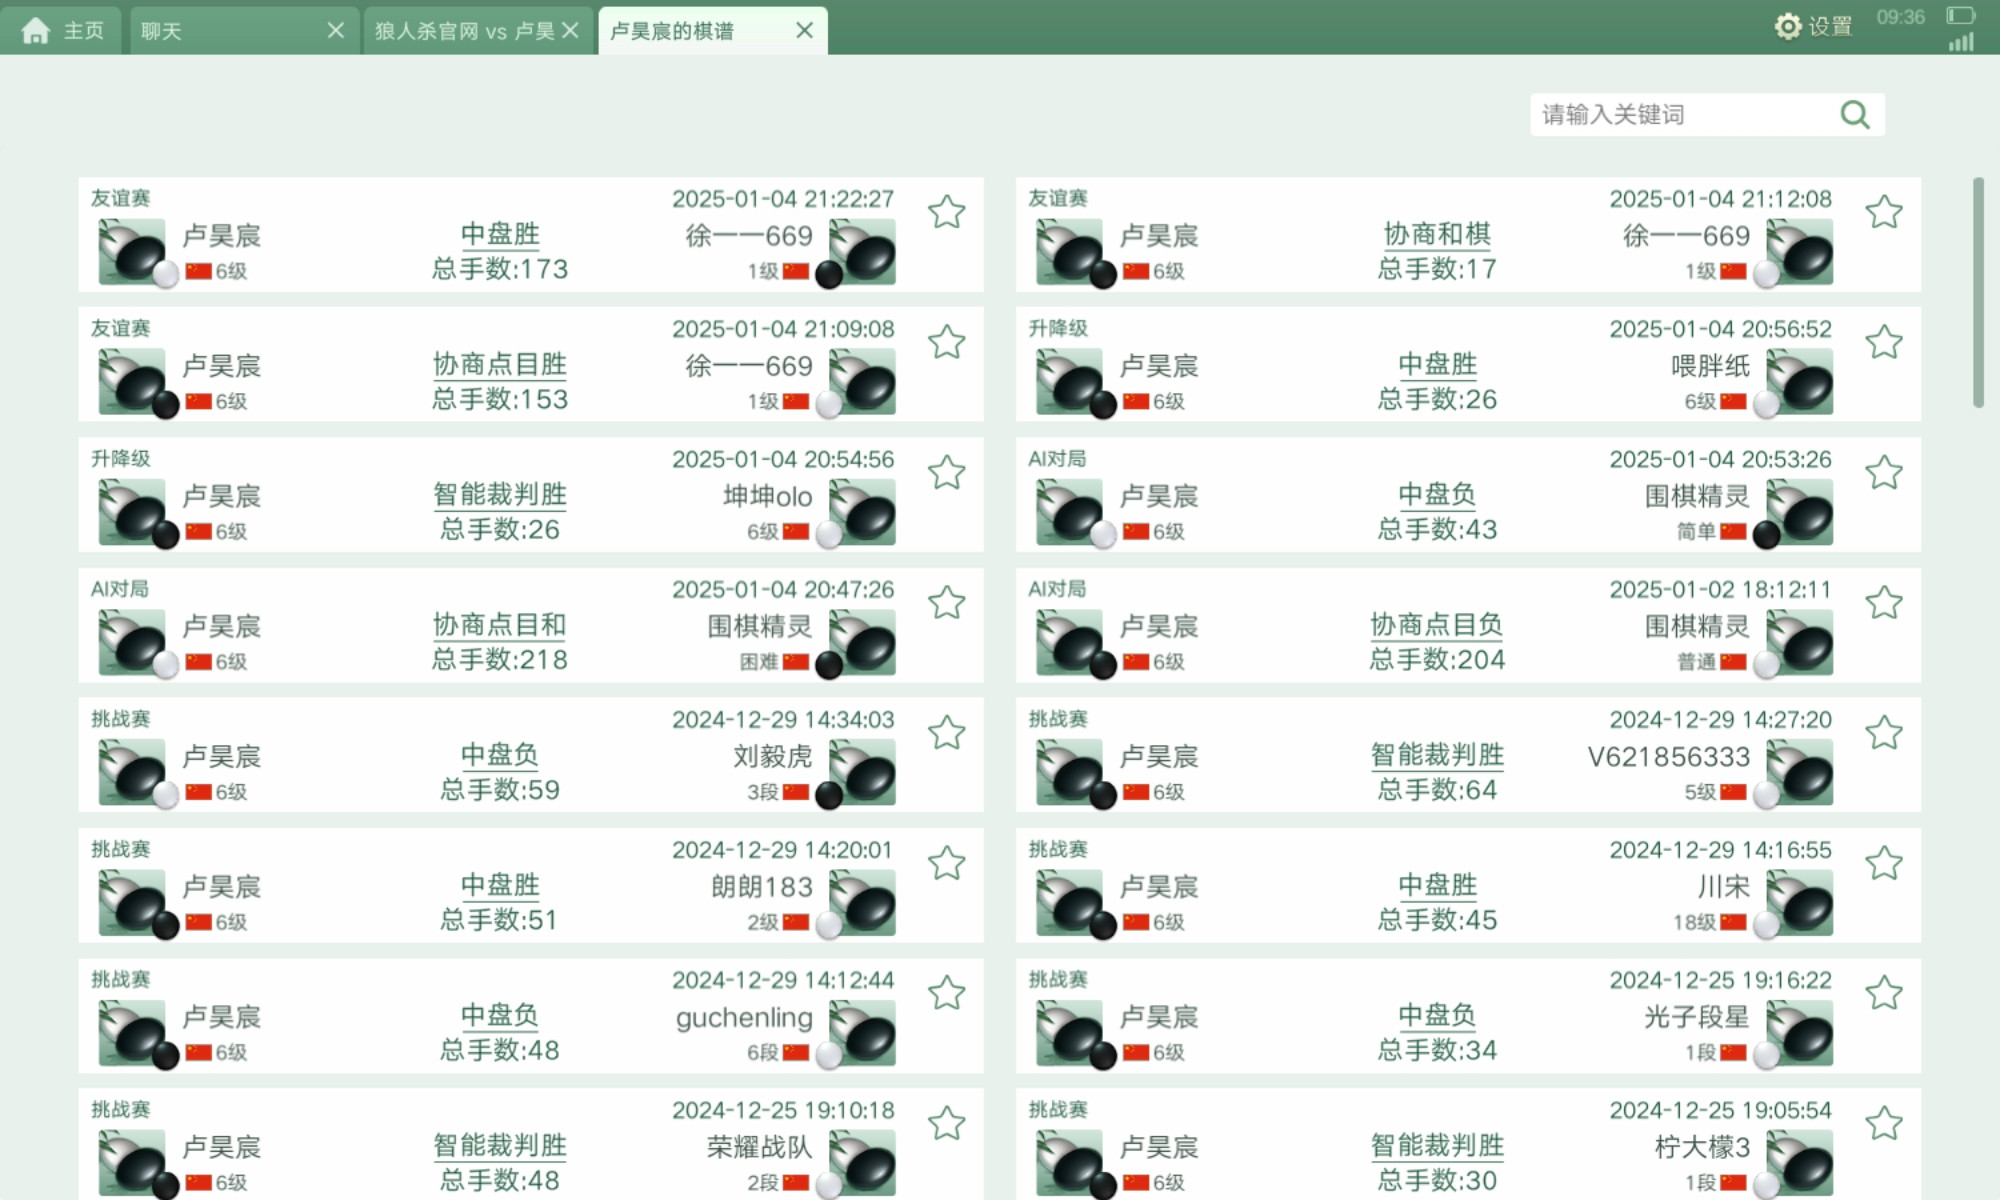Image resolution: width=2000 pixels, height=1200 pixels.
Task: Close the 聊天 tab
Action: point(336,31)
